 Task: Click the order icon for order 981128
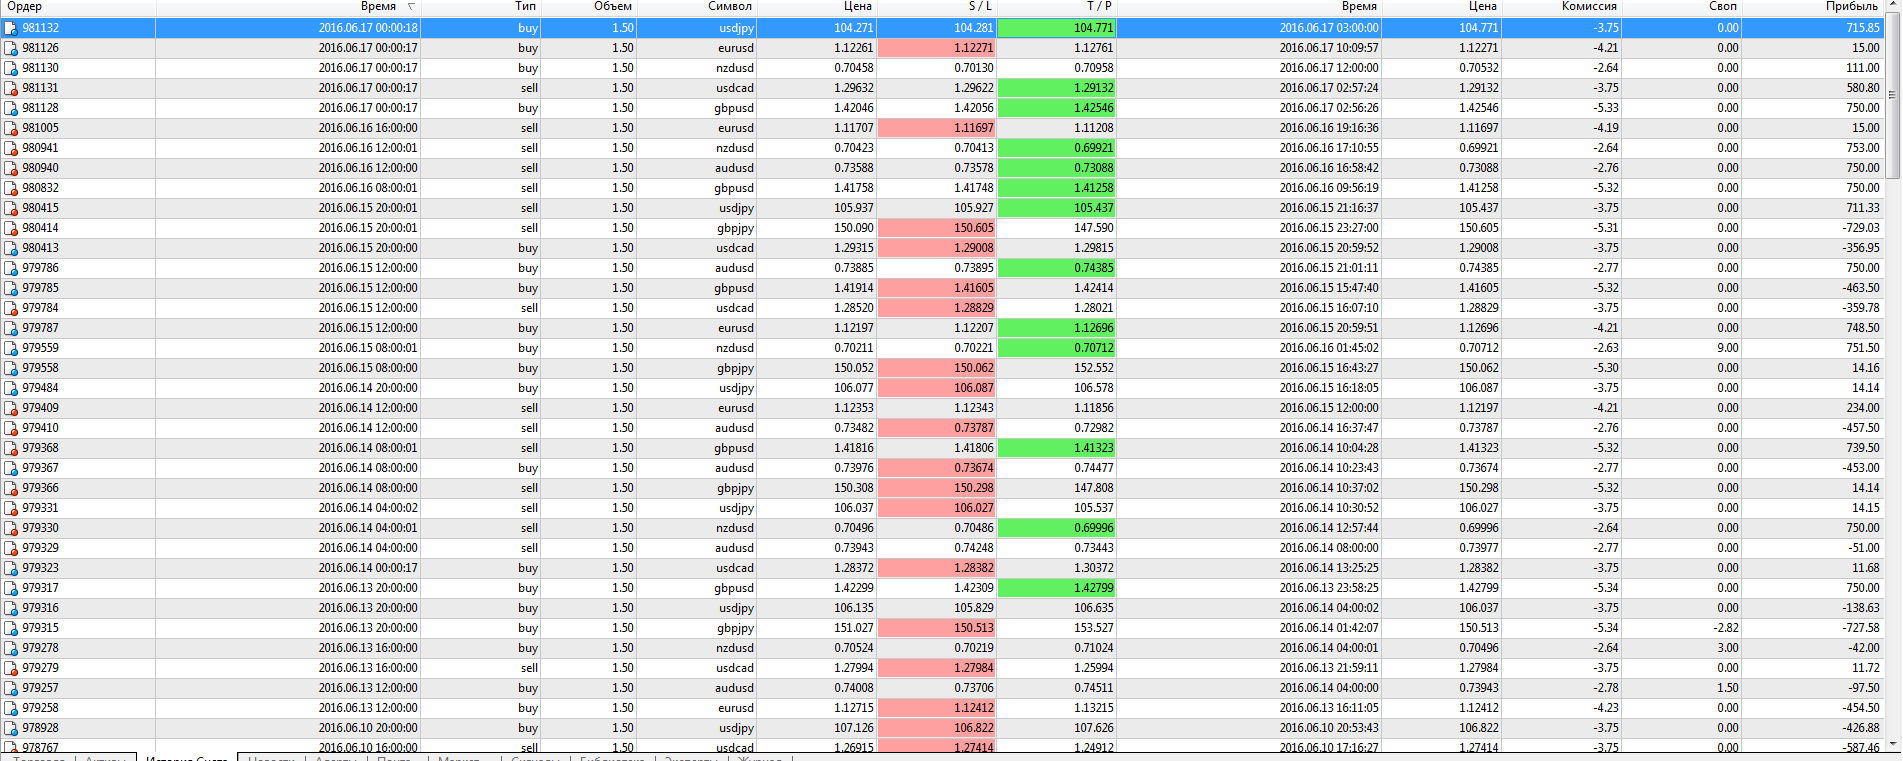tap(11, 108)
